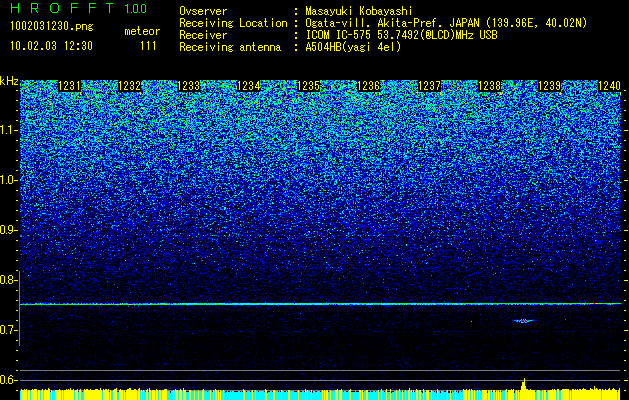
Task: Click the 1233 time marker
Action: coord(189,86)
